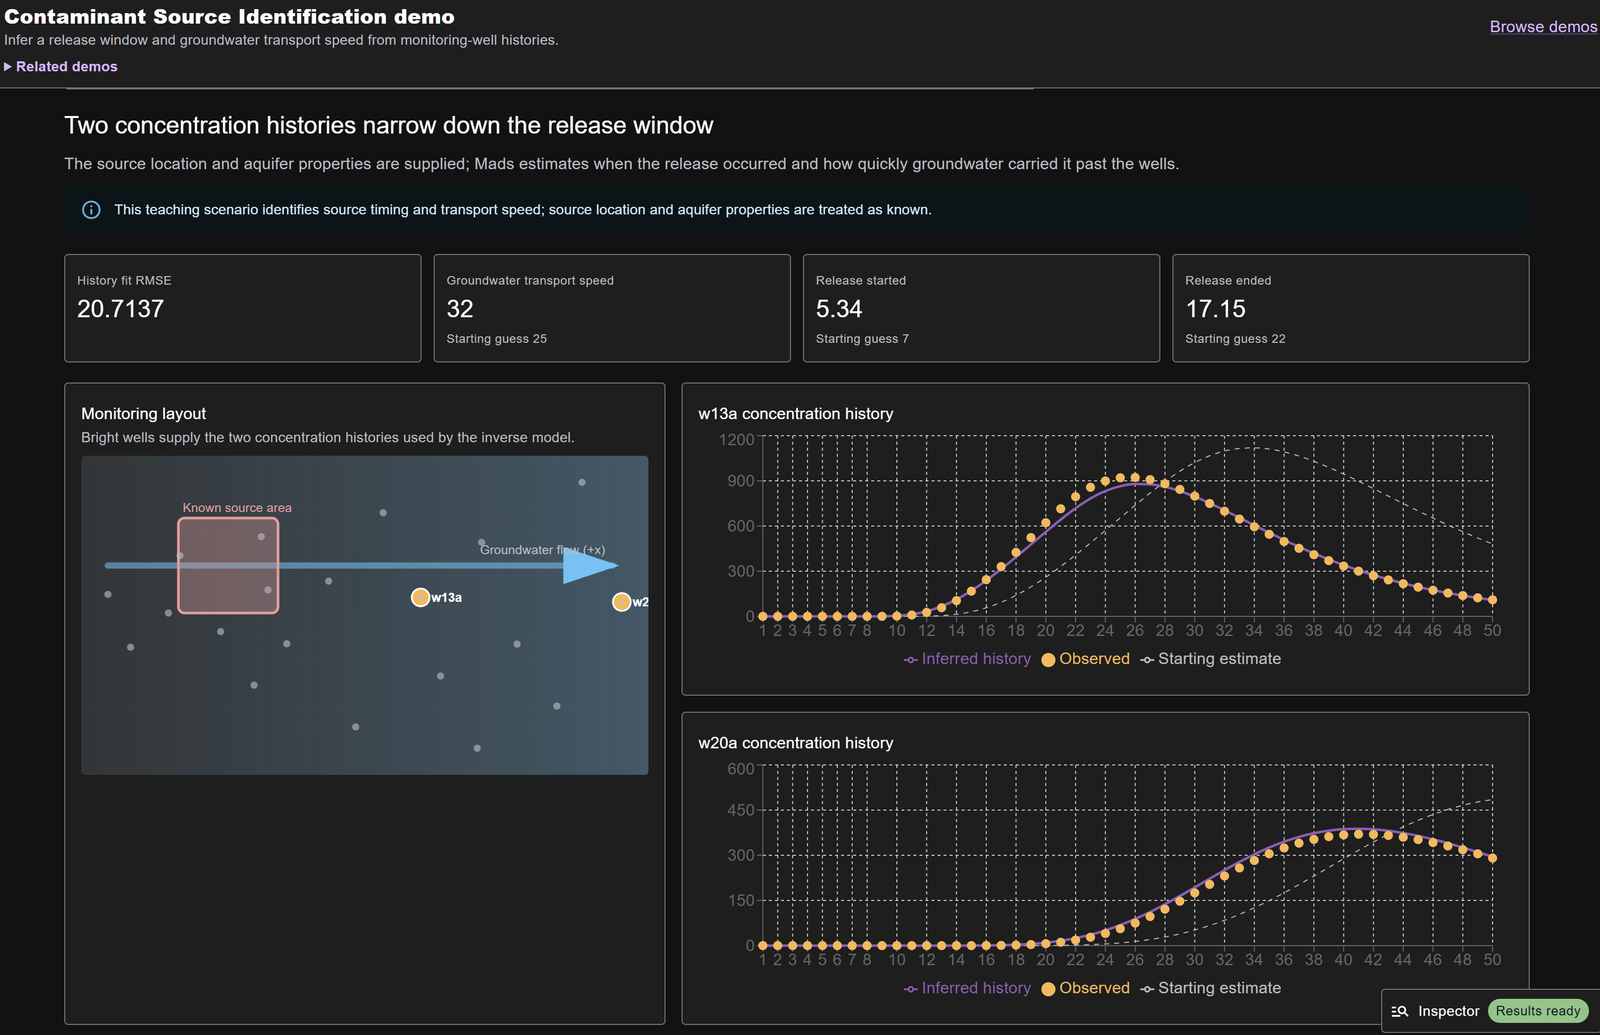Viewport: 1600px width, 1035px height.
Task: Click the Starting guess 22 text
Action: (x=1235, y=339)
